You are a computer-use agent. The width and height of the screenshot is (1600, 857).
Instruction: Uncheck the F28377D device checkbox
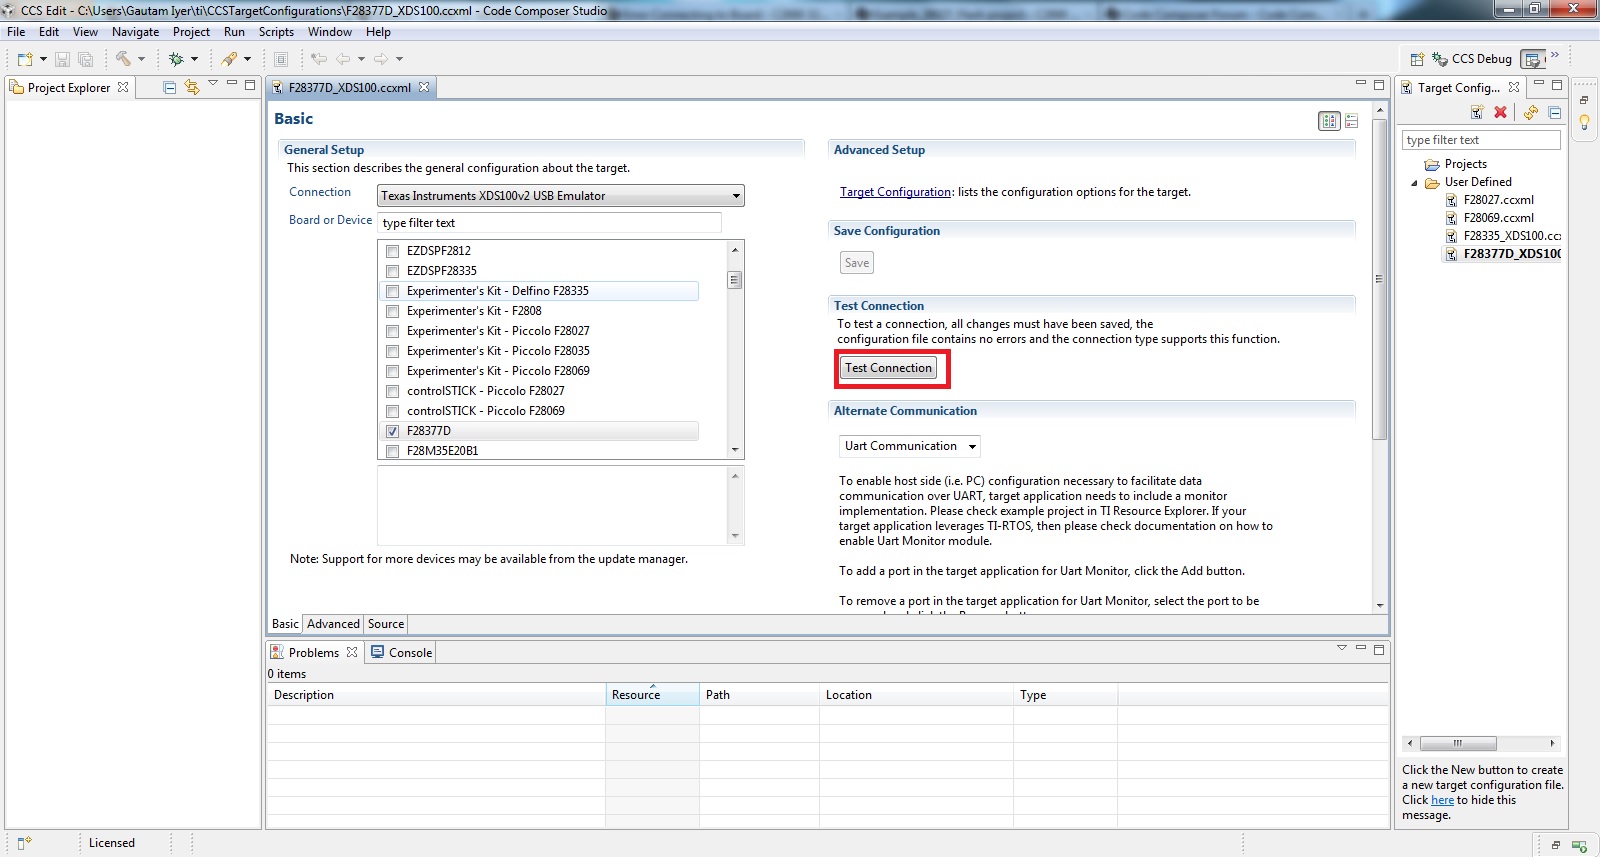[x=393, y=431]
